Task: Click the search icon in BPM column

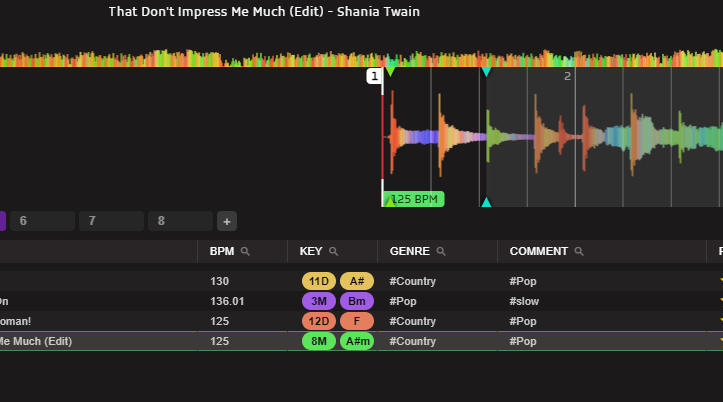Action: click(244, 252)
